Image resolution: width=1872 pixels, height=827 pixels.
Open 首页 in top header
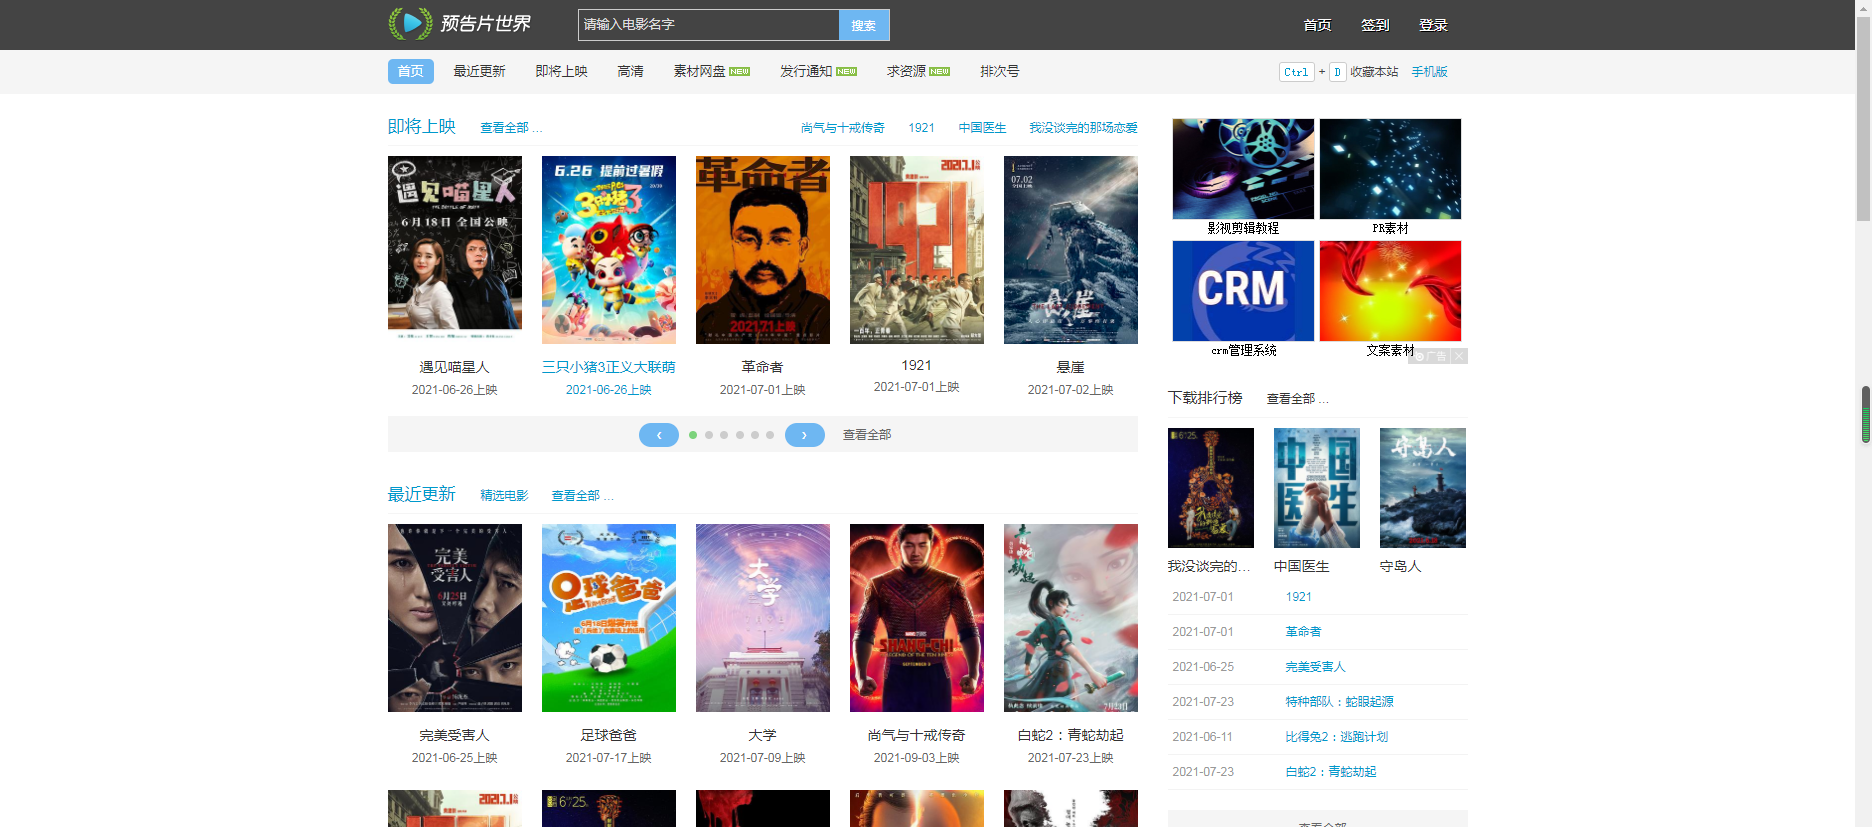coord(1317,25)
